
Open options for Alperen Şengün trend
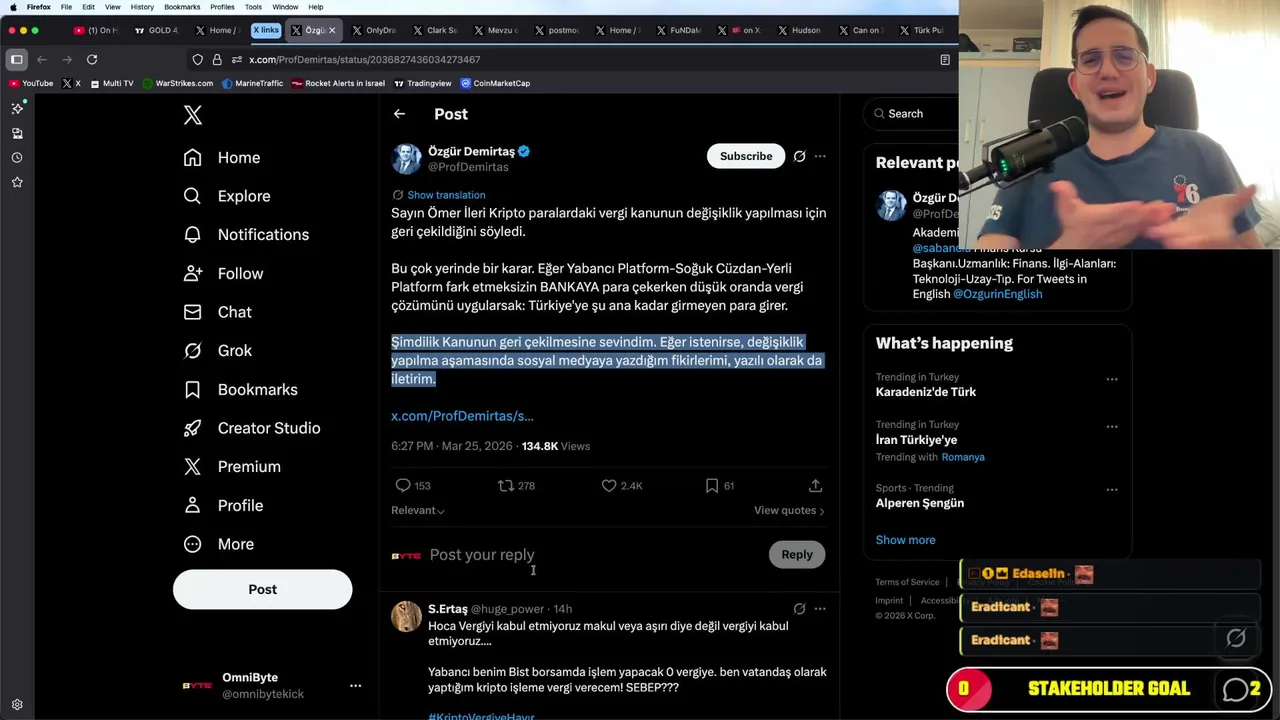point(1112,490)
